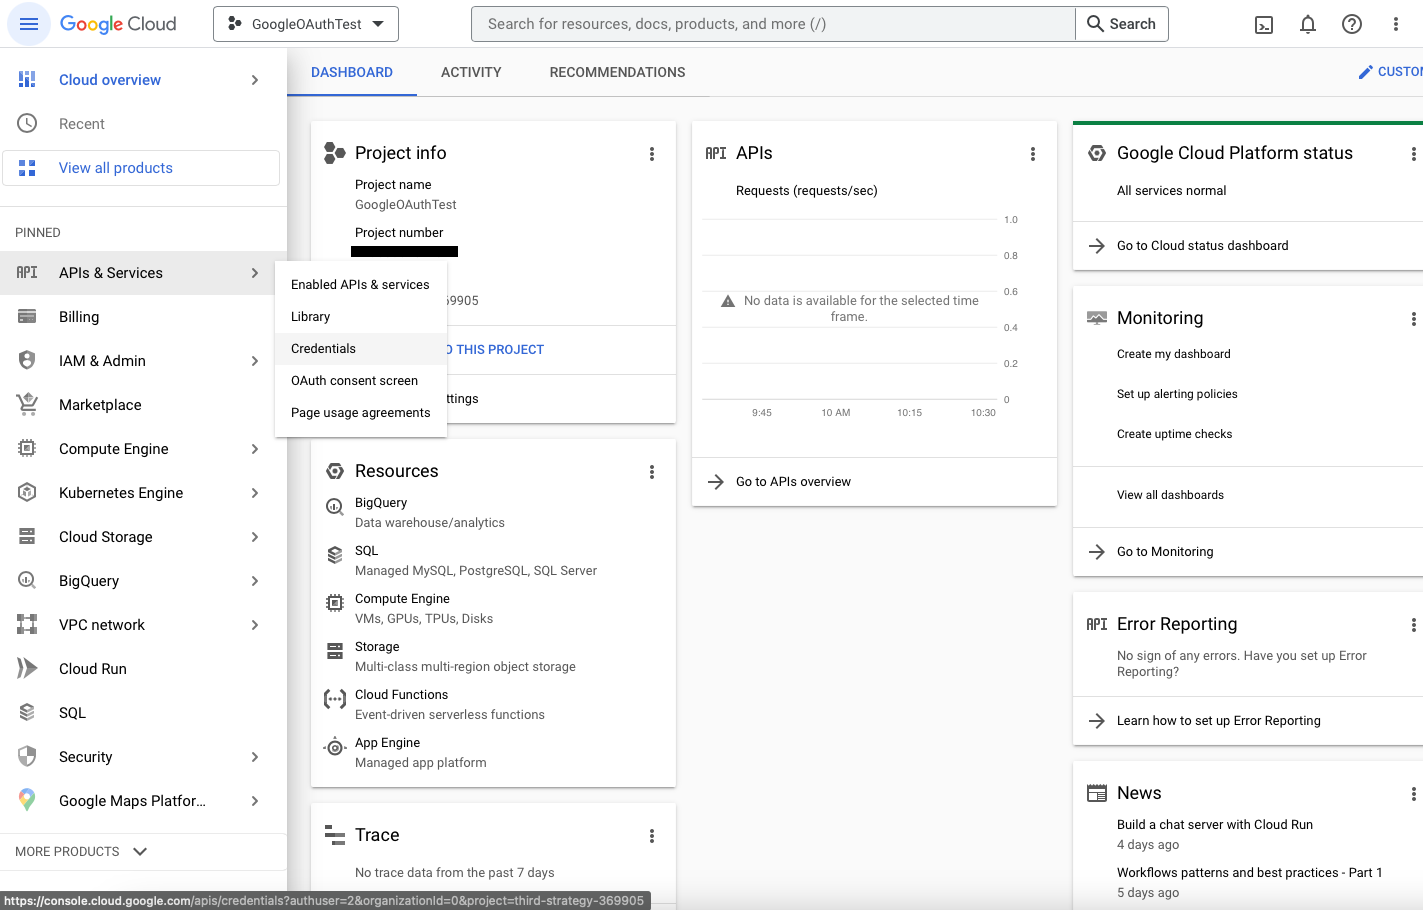Choose Credentials from the APIs submenu
Screen dimensions: 1423x910
pos(361,349)
